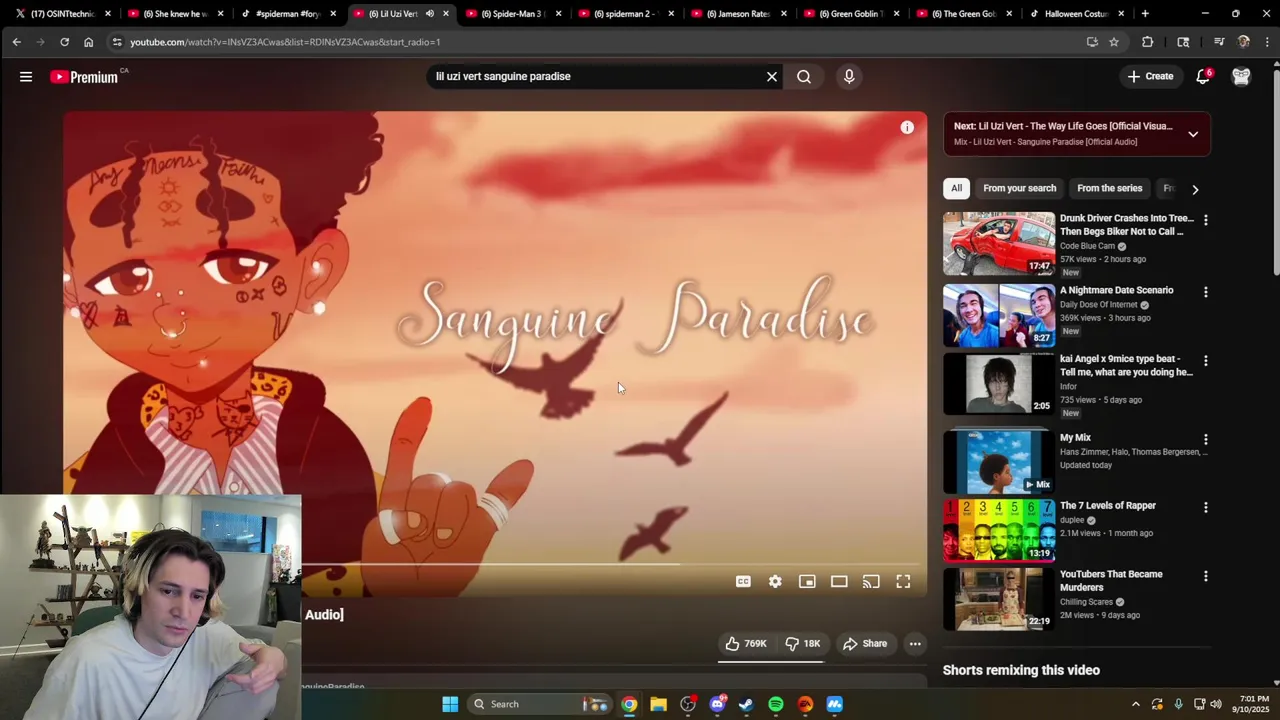
Task: Open options for The 7 Levels of Rapper
Action: pos(1205,507)
